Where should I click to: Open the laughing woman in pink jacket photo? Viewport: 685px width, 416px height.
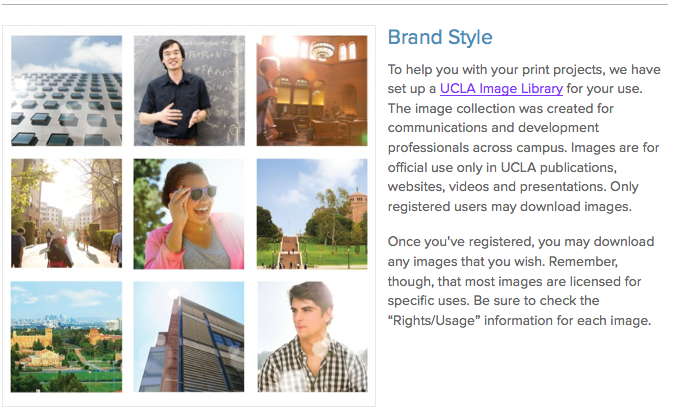(x=189, y=214)
